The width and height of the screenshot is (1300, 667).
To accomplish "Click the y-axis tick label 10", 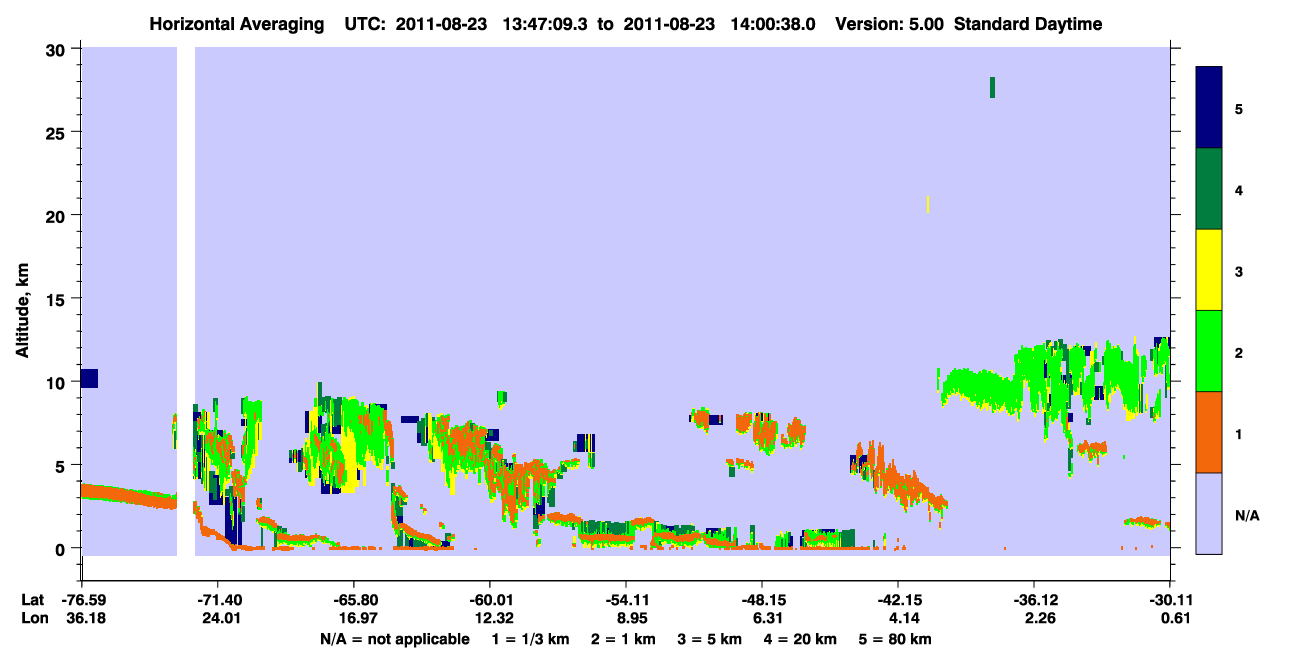I will [x=58, y=382].
